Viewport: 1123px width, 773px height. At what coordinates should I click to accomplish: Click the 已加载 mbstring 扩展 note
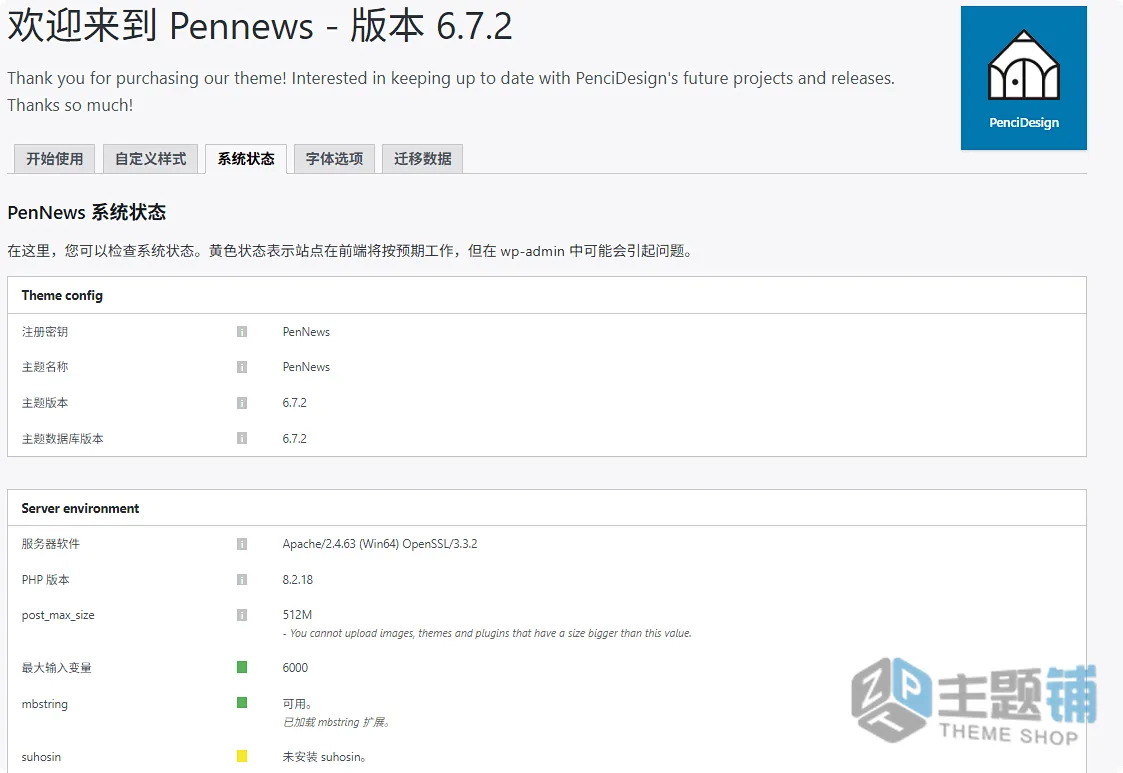(336, 722)
